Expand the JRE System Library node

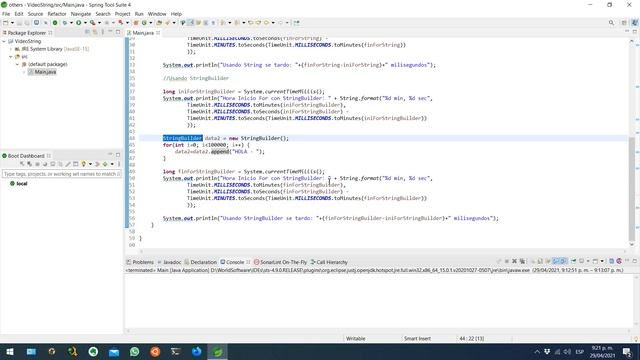11,49
